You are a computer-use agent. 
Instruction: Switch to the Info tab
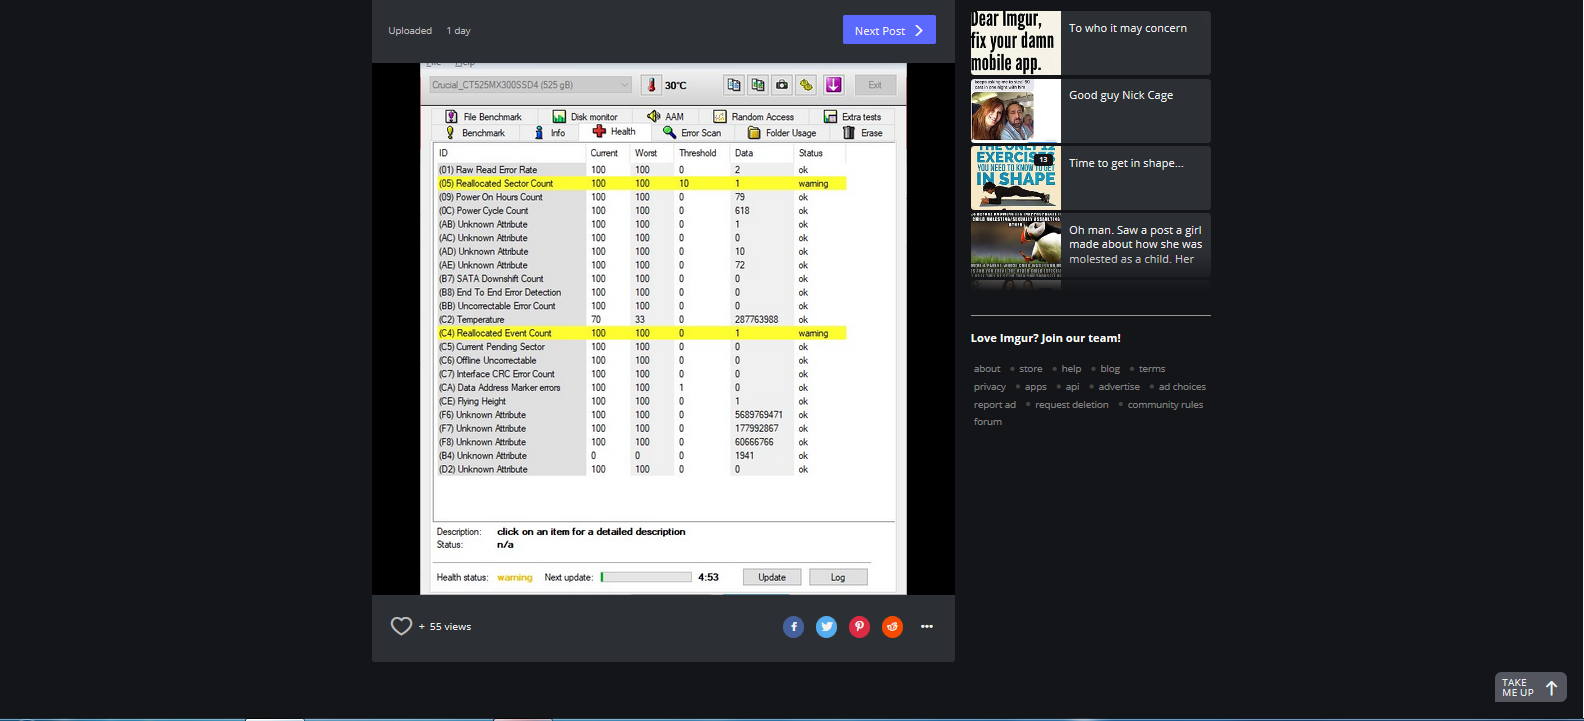[550, 133]
